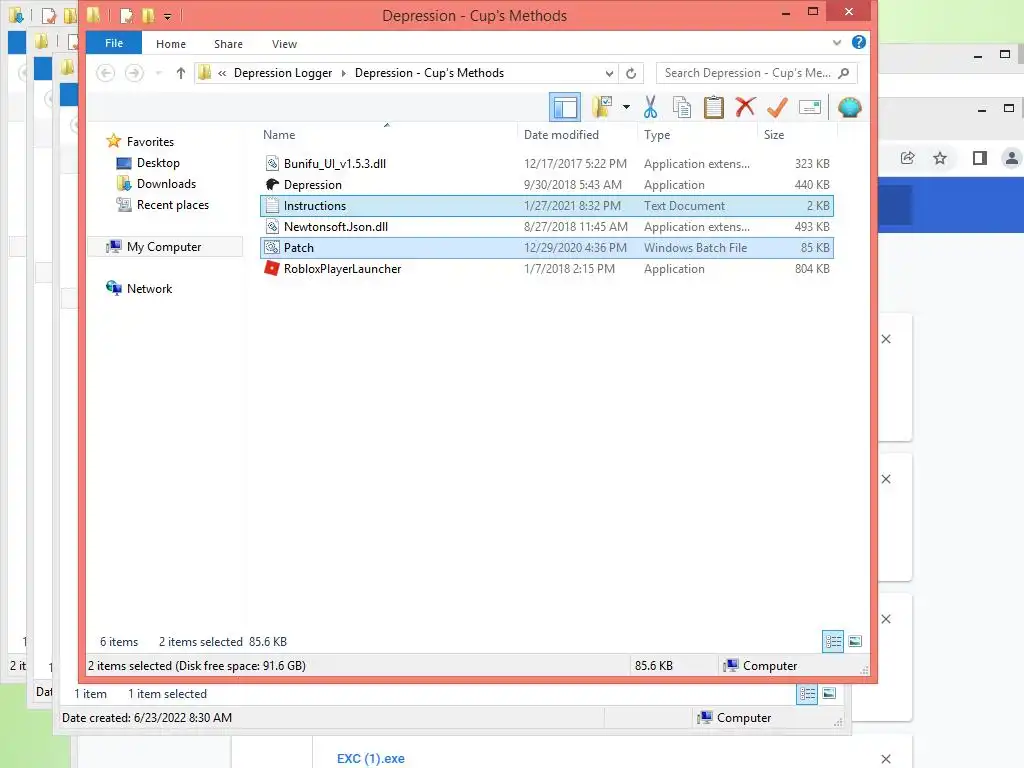
Task: Sort files by Size column
Action: click(774, 135)
